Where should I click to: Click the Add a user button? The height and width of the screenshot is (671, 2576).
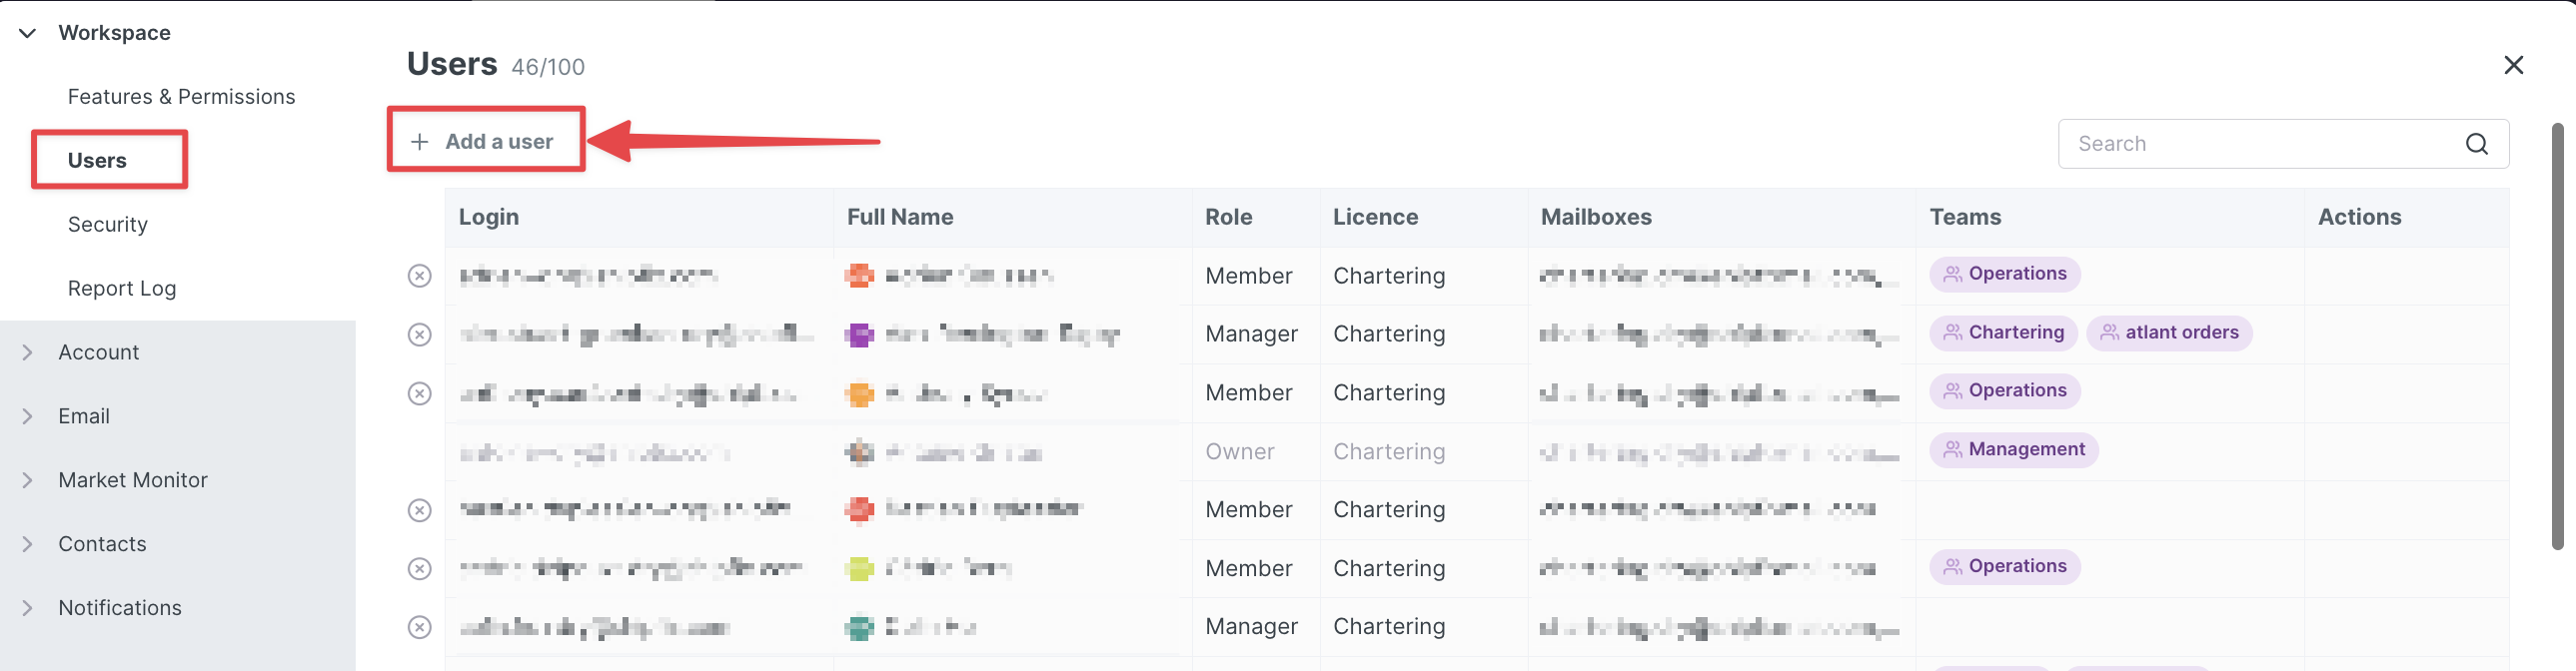[x=485, y=142]
